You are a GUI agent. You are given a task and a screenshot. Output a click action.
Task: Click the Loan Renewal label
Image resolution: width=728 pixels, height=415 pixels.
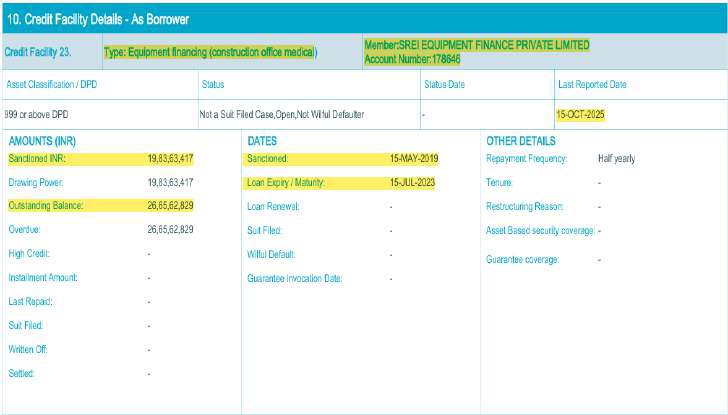(x=273, y=207)
